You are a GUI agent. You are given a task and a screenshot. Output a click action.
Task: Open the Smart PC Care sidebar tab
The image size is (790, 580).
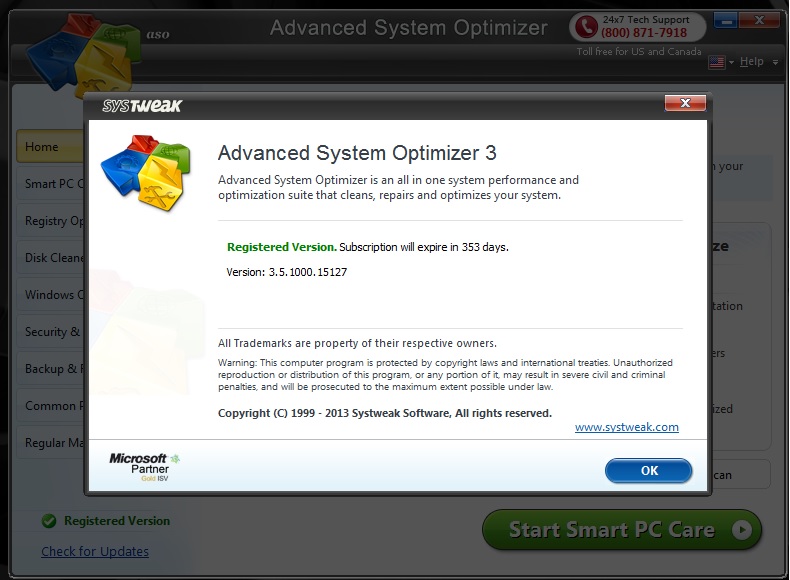click(50, 183)
